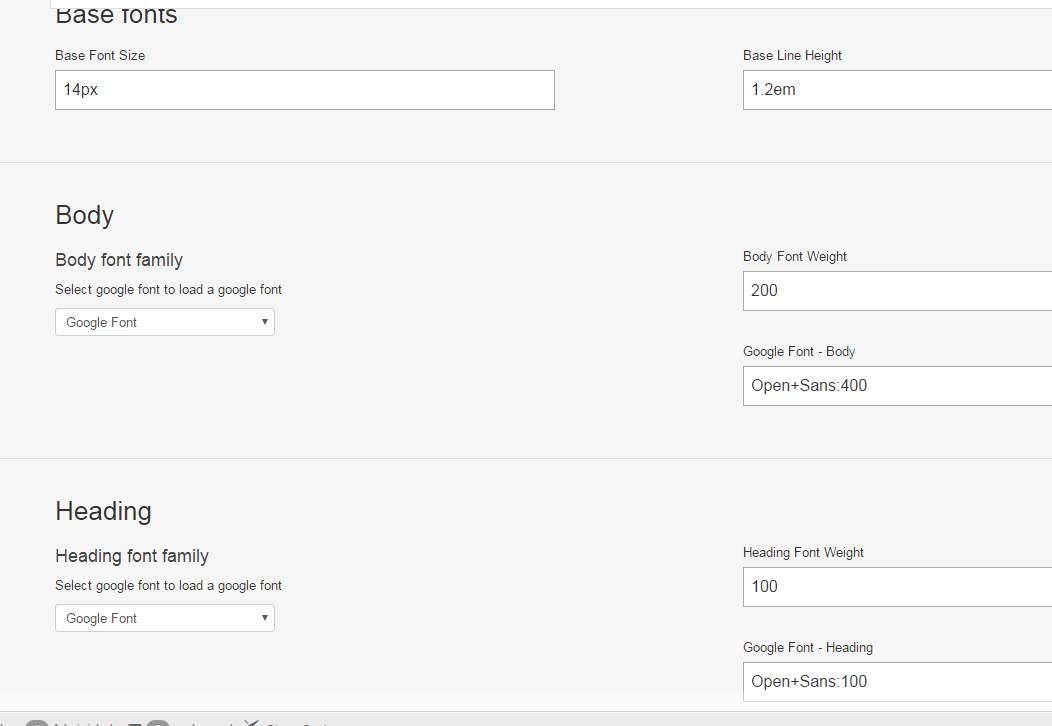Open the Heading font family dropdown
This screenshot has width=1052, height=726.
point(165,618)
